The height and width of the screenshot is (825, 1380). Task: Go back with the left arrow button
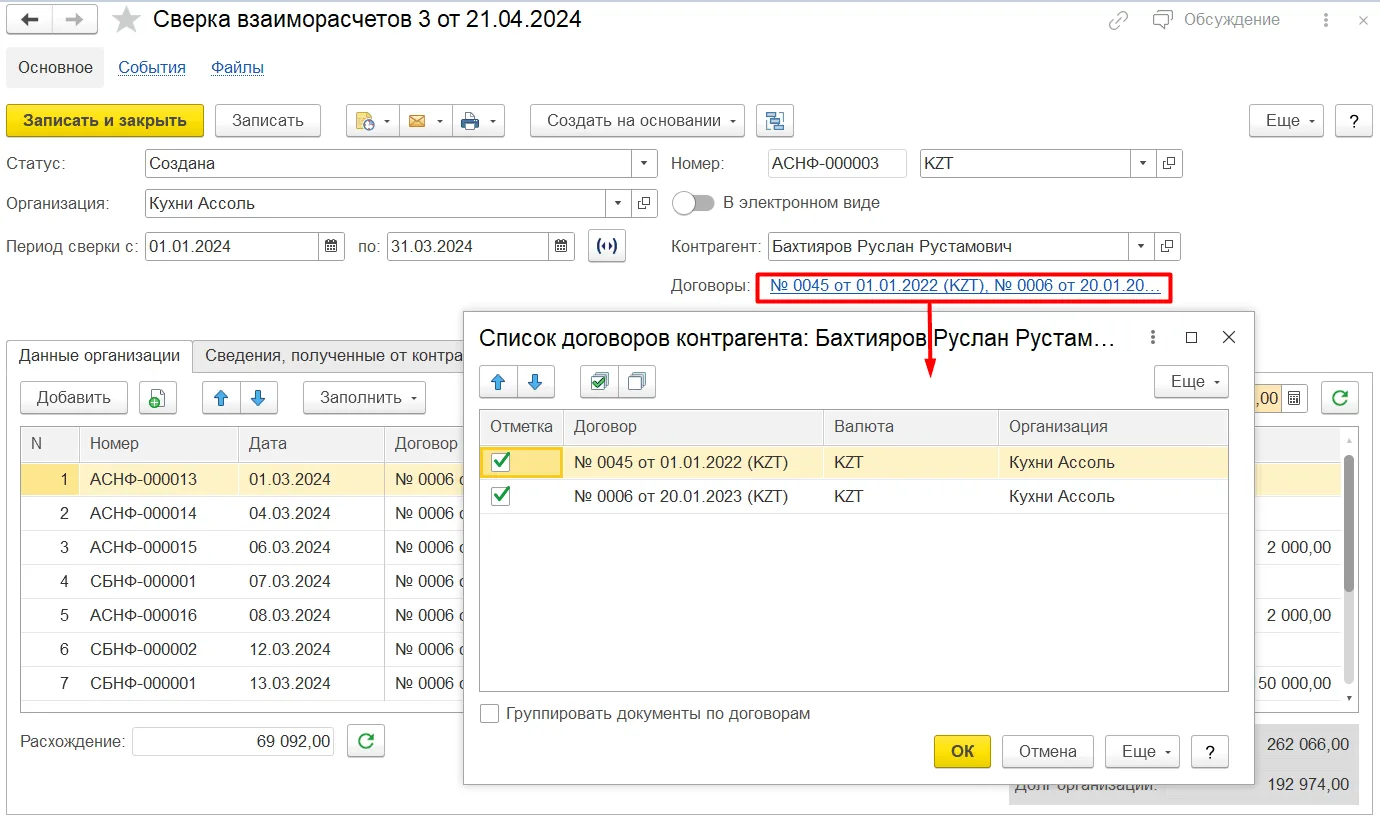pos(29,20)
